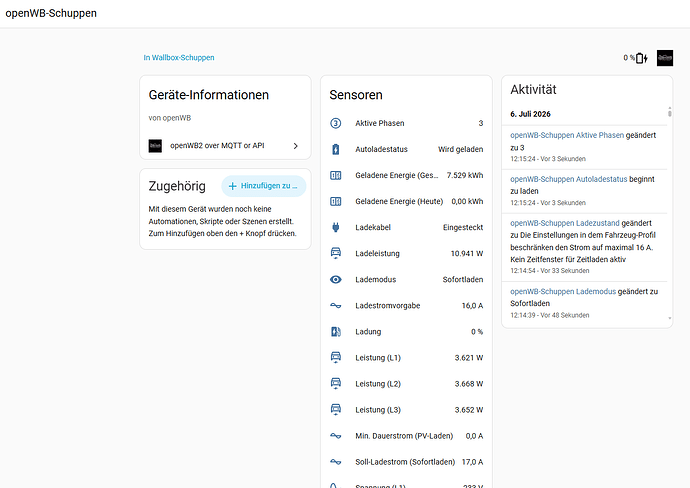Viewport: 690px width, 488px height.
Task: Click the 12:14:54 - Vor 33 Sekunden timestamp
Action: click(550, 271)
